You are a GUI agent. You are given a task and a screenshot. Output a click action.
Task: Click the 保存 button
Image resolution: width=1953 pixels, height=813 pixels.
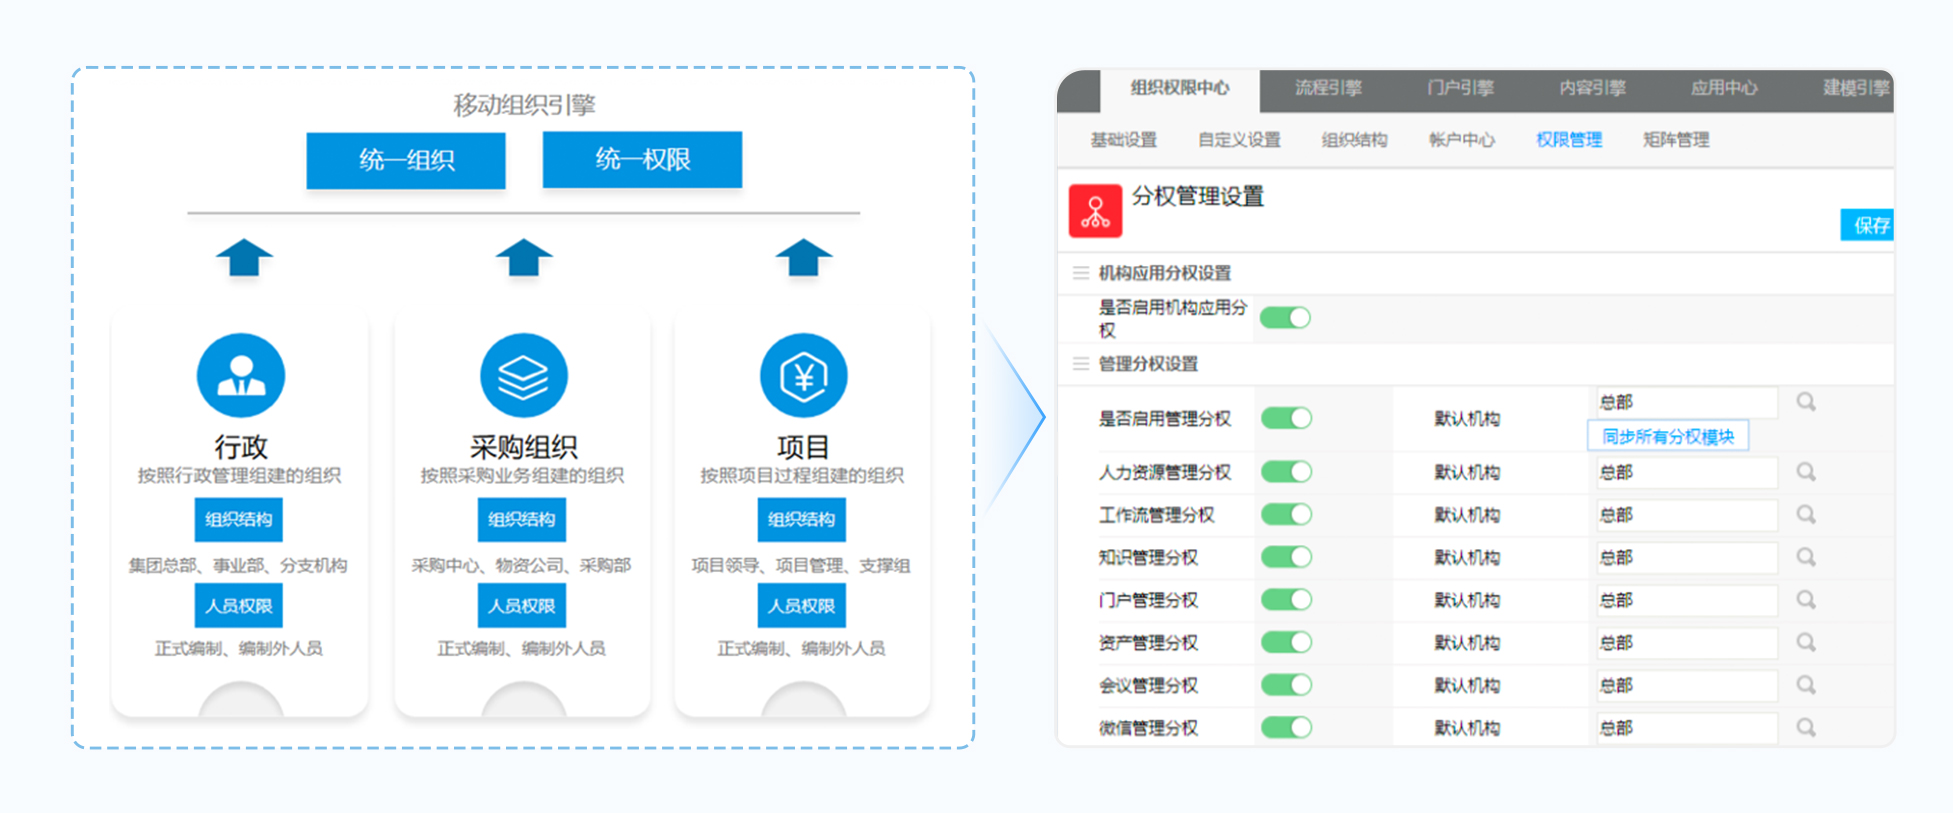click(1868, 225)
